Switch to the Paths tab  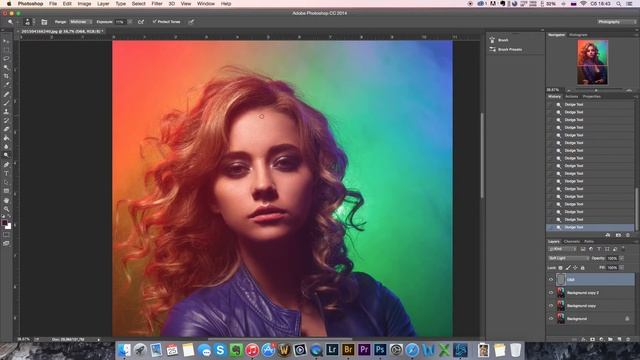point(589,242)
